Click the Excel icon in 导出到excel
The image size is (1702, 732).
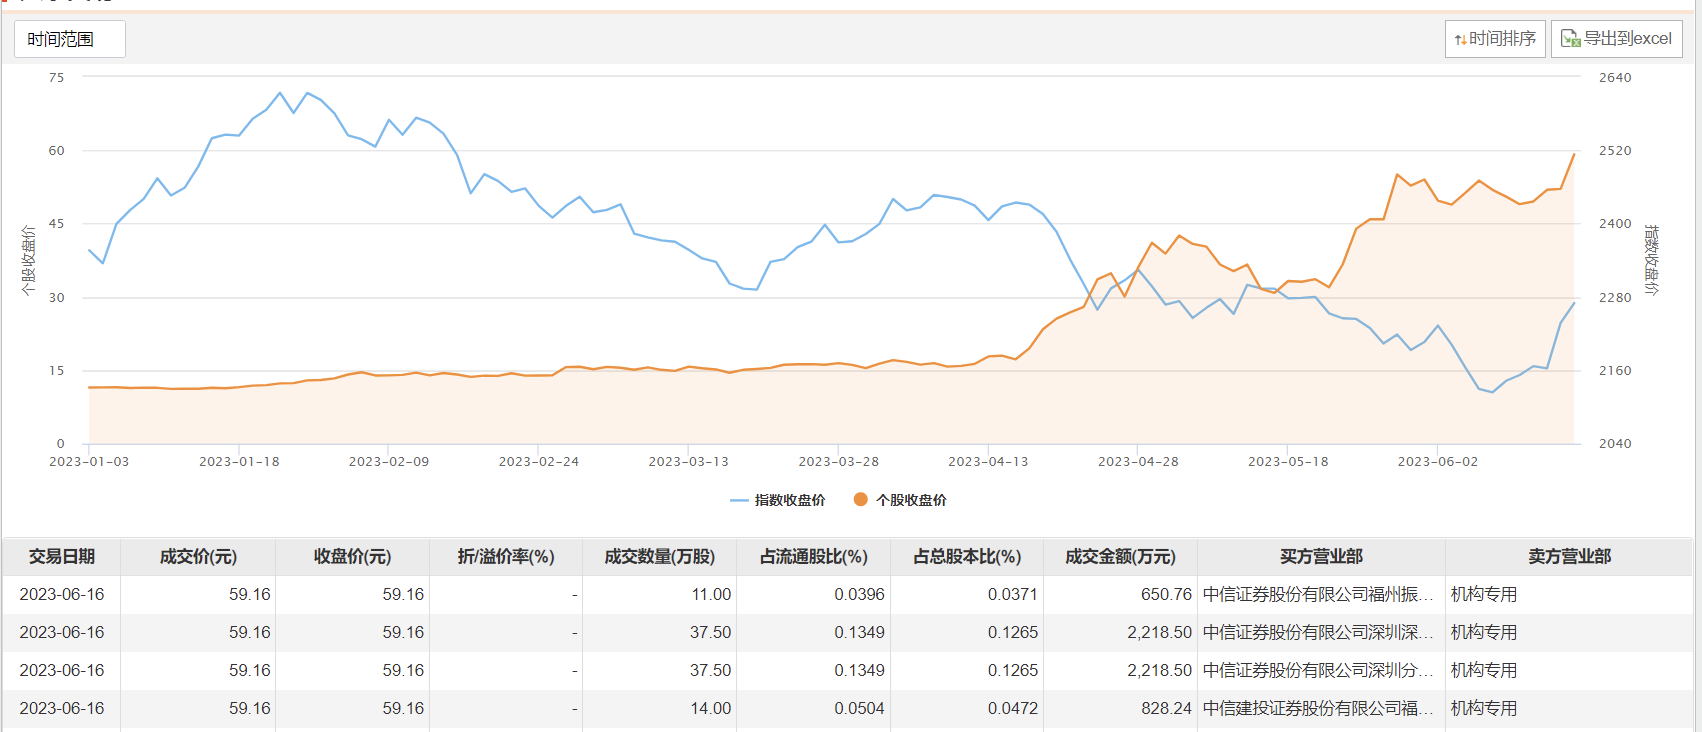[x=1570, y=39]
